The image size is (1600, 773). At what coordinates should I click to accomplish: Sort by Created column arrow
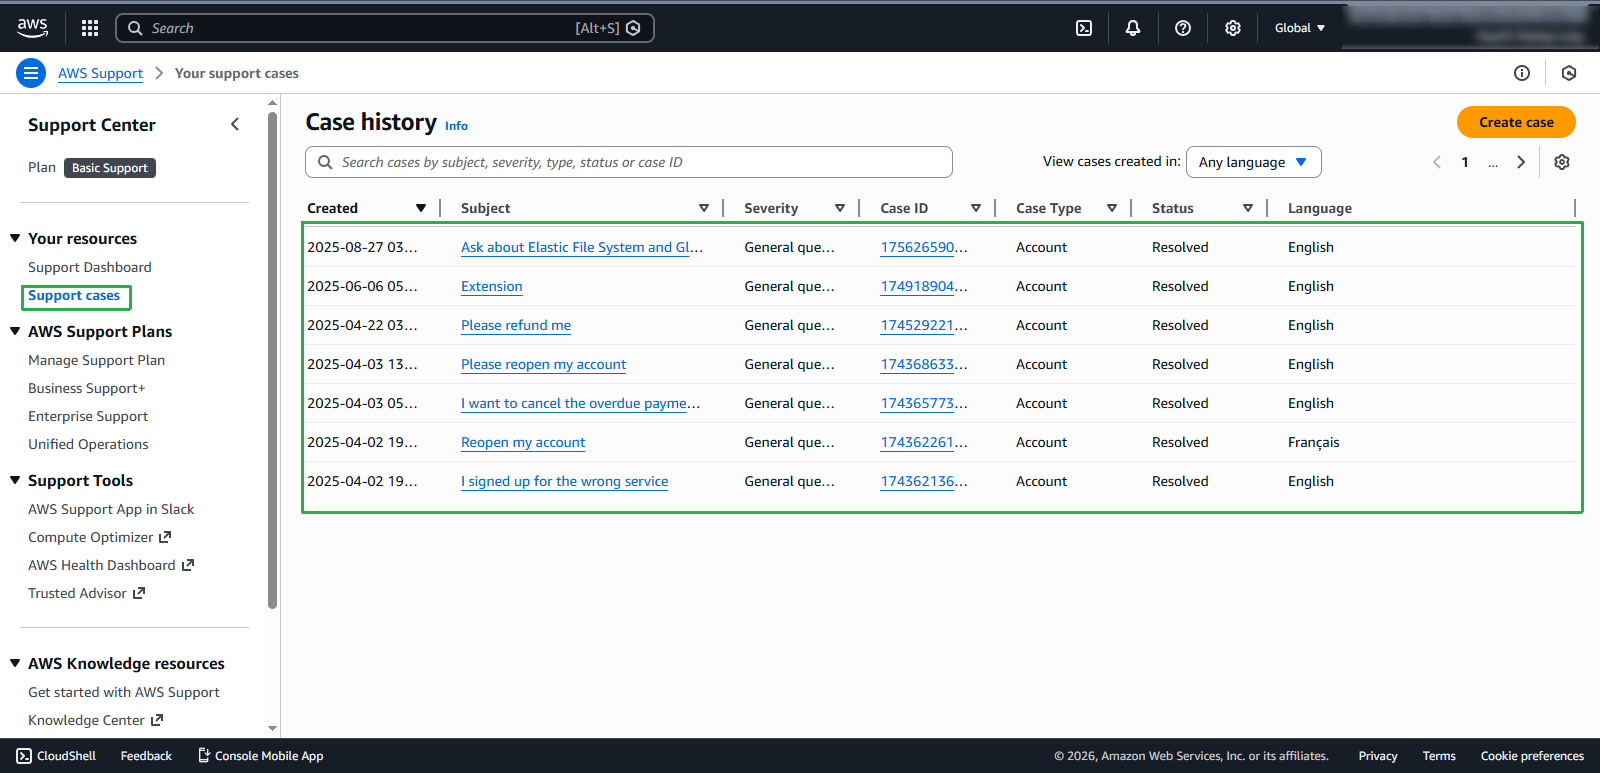click(x=421, y=208)
